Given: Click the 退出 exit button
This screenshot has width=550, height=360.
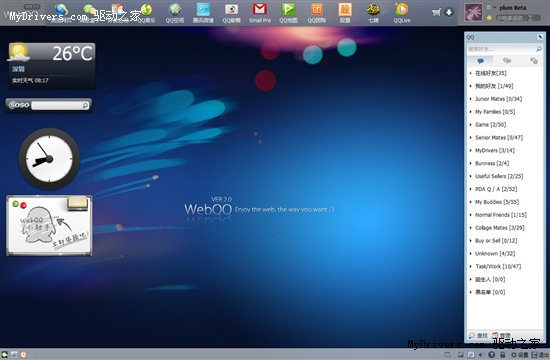Looking at the screenshot, I should (x=540, y=355).
